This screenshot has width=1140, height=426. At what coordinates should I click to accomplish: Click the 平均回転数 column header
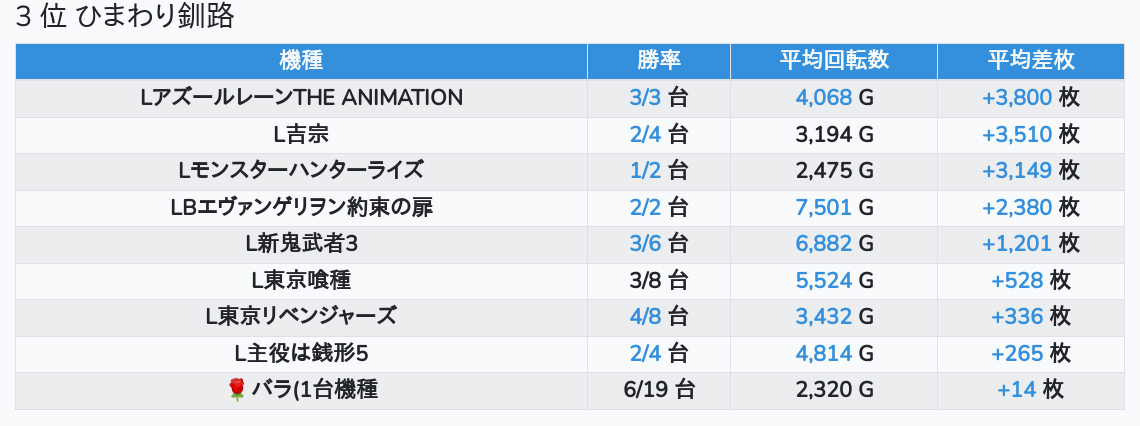(x=834, y=60)
